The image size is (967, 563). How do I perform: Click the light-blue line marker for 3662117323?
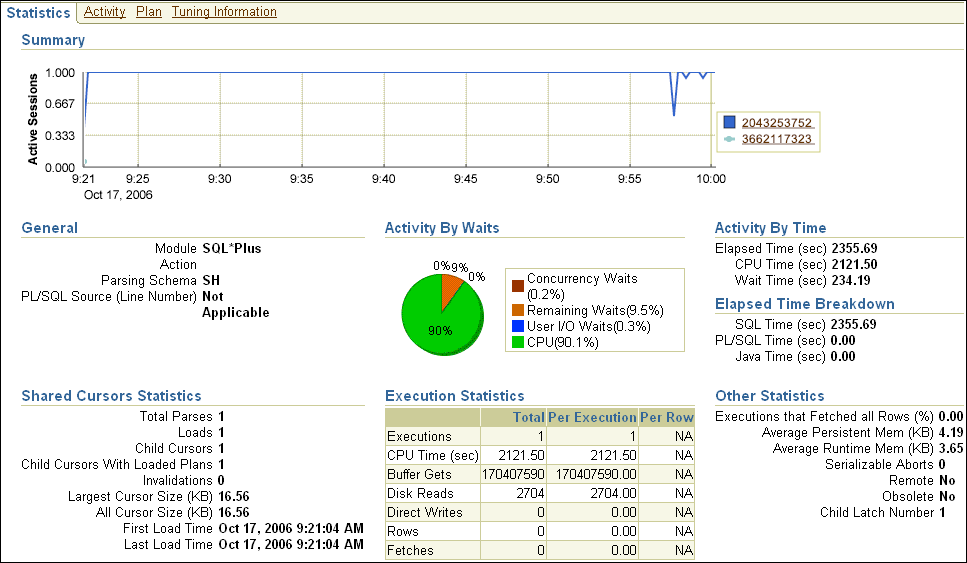coord(729,139)
